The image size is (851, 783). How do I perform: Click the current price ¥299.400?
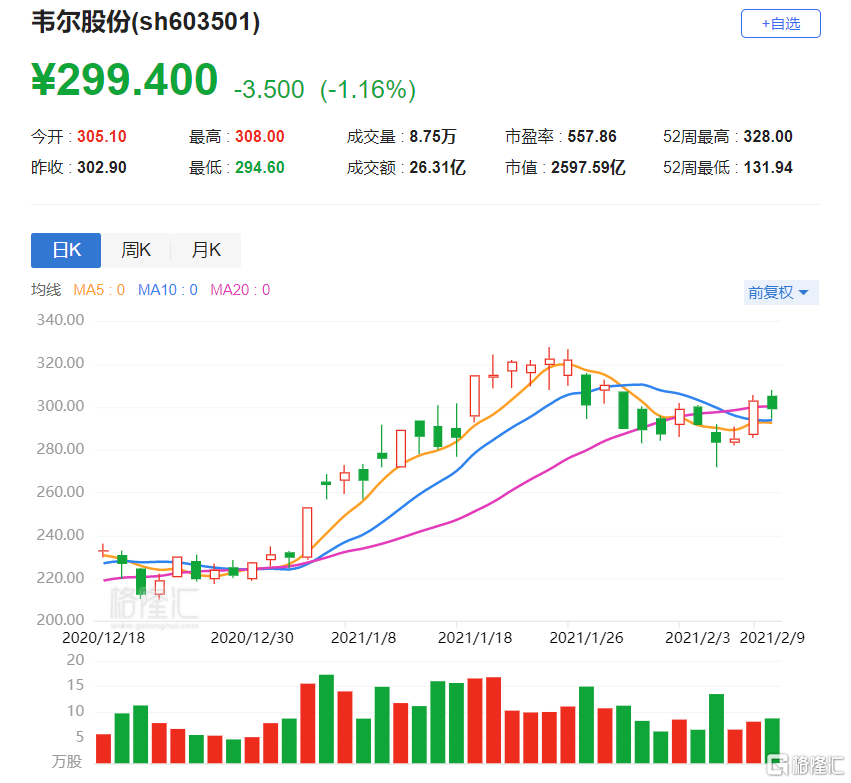click(124, 80)
